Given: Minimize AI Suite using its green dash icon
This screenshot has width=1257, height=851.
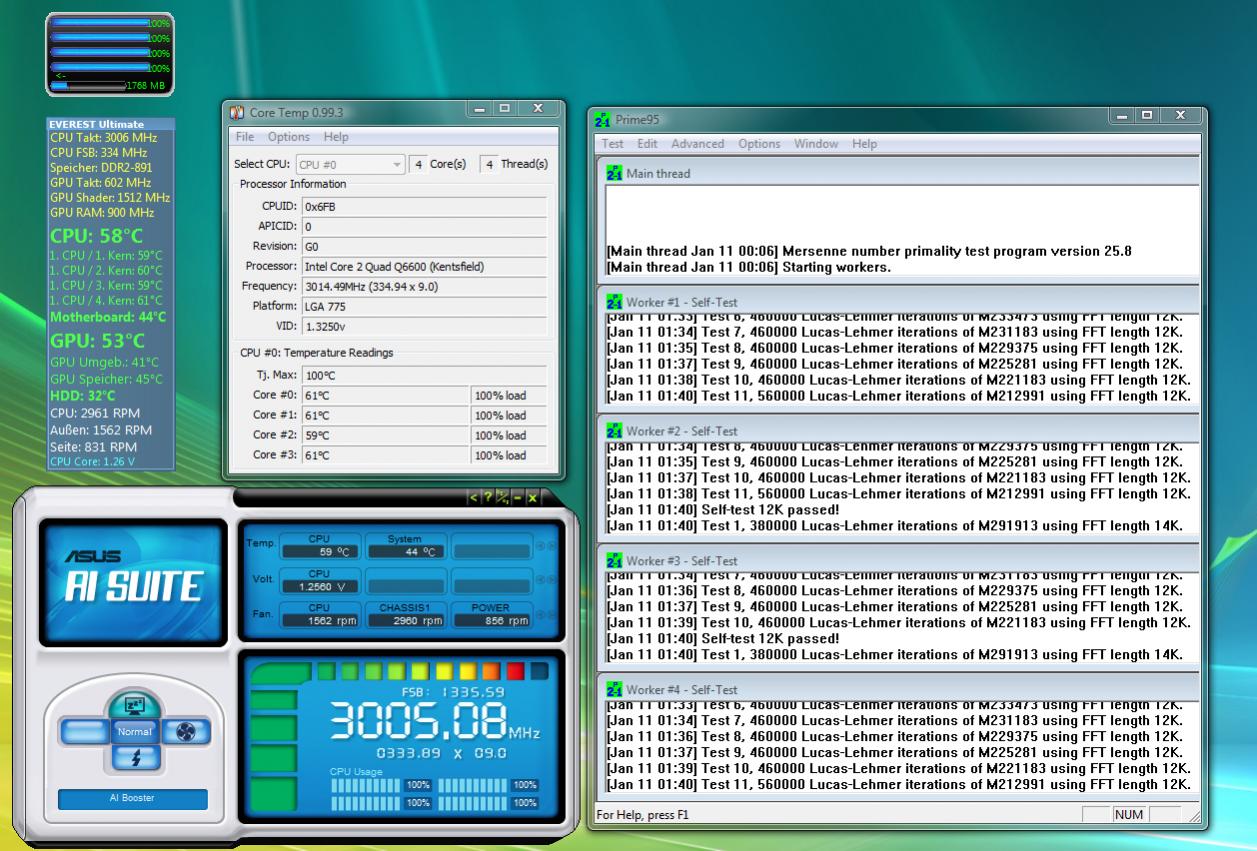Looking at the screenshot, I should pyautogui.click(x=518, y=498).
